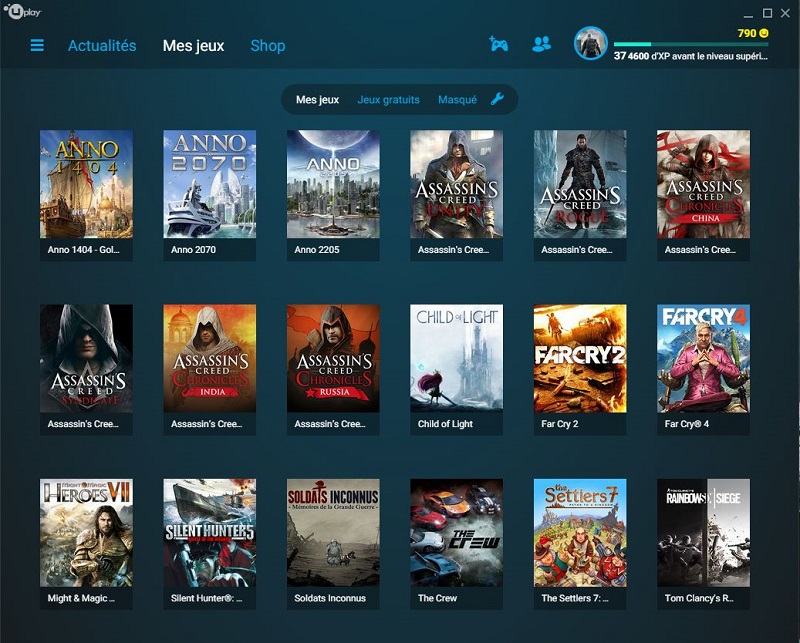800x643 pixels.
Task: Open the Rainbow Six Siege cover
Action: [704, 533]
